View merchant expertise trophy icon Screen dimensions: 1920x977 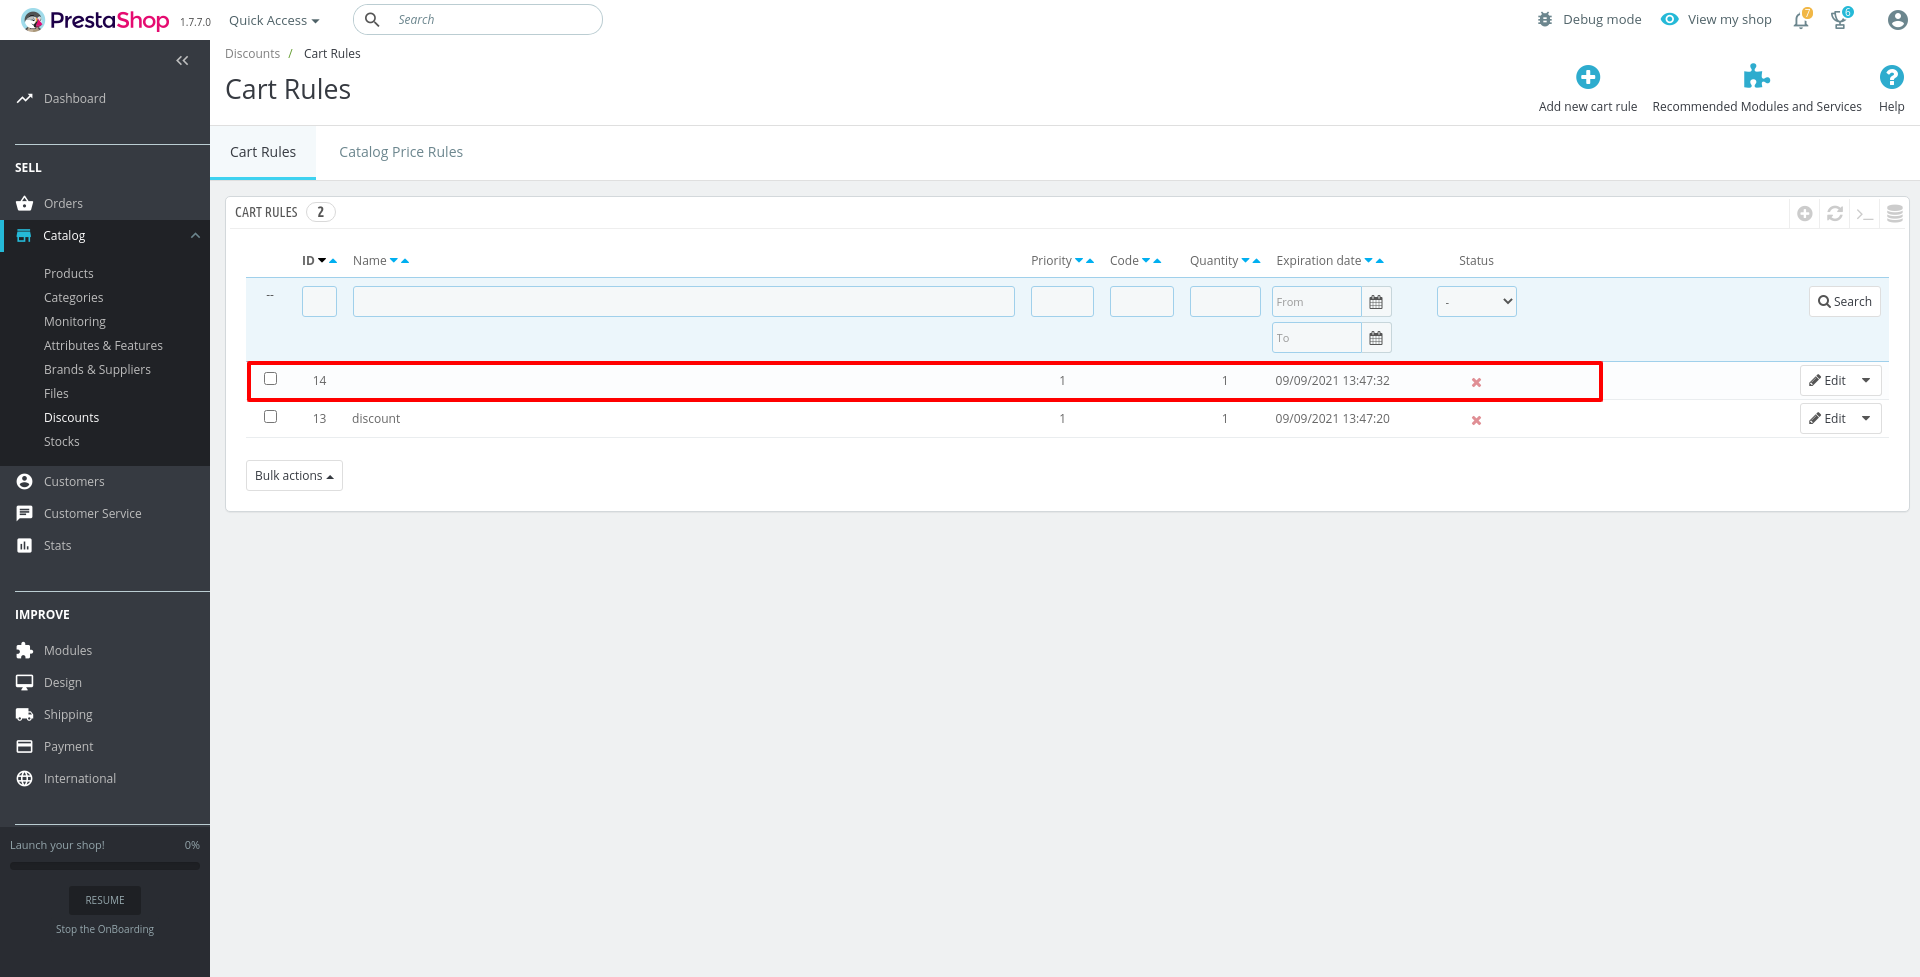pos(1840,19)
